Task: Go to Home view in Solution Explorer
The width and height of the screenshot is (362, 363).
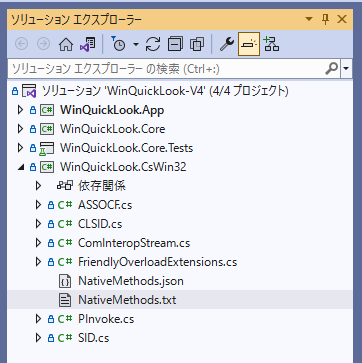Action: click(x=66, y=44)
